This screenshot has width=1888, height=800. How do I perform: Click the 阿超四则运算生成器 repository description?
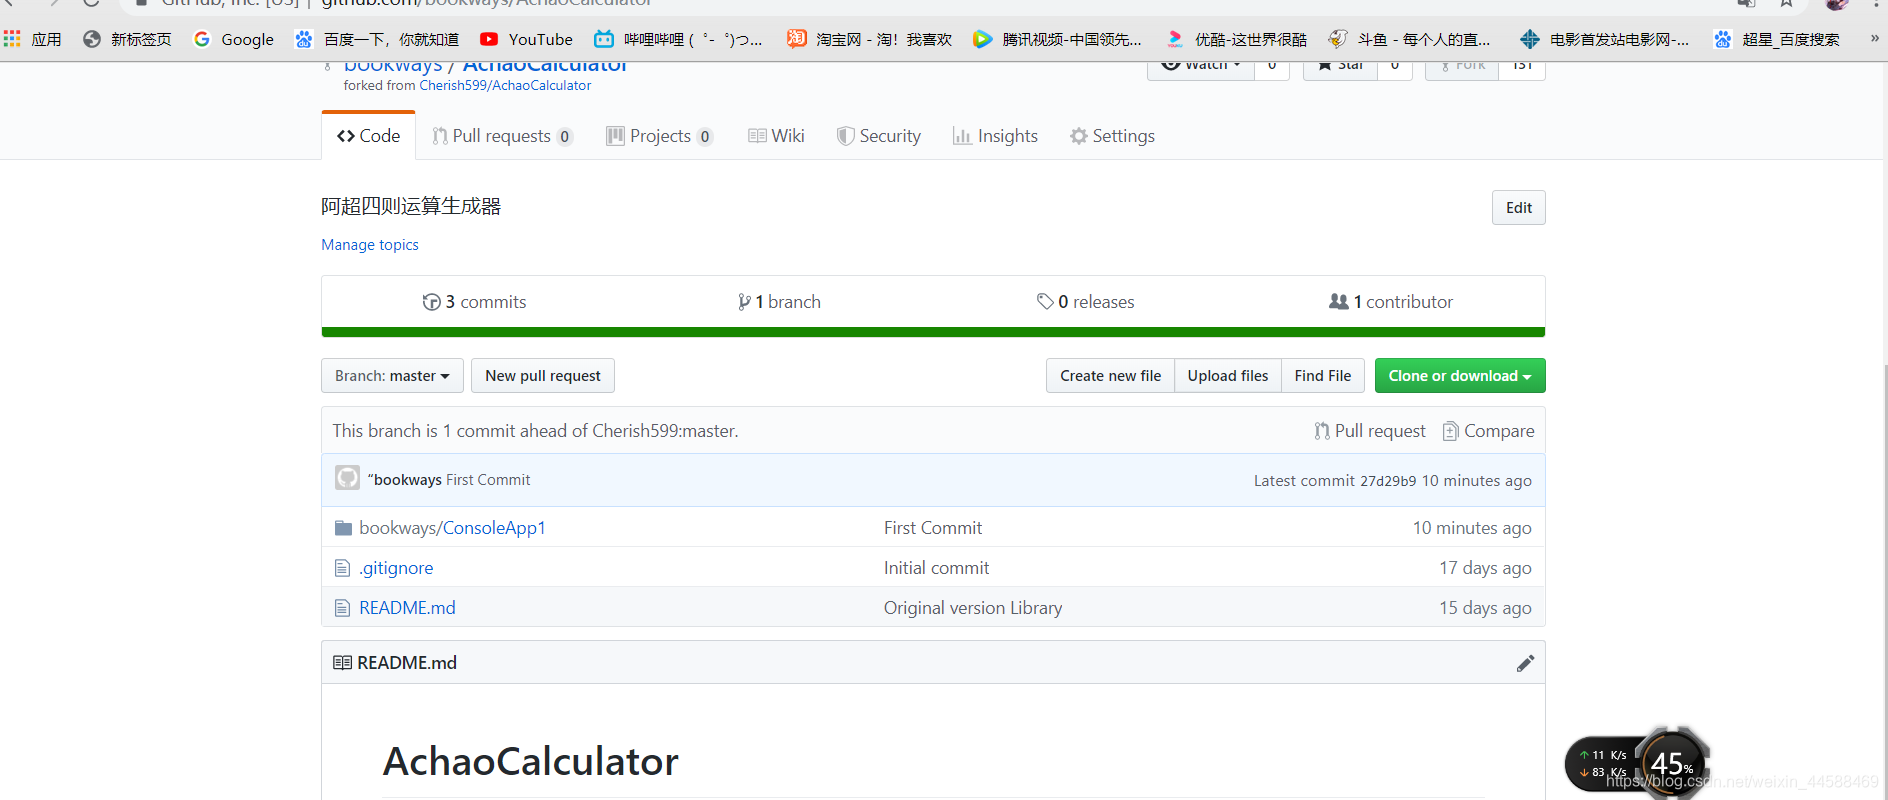(411, 206)
